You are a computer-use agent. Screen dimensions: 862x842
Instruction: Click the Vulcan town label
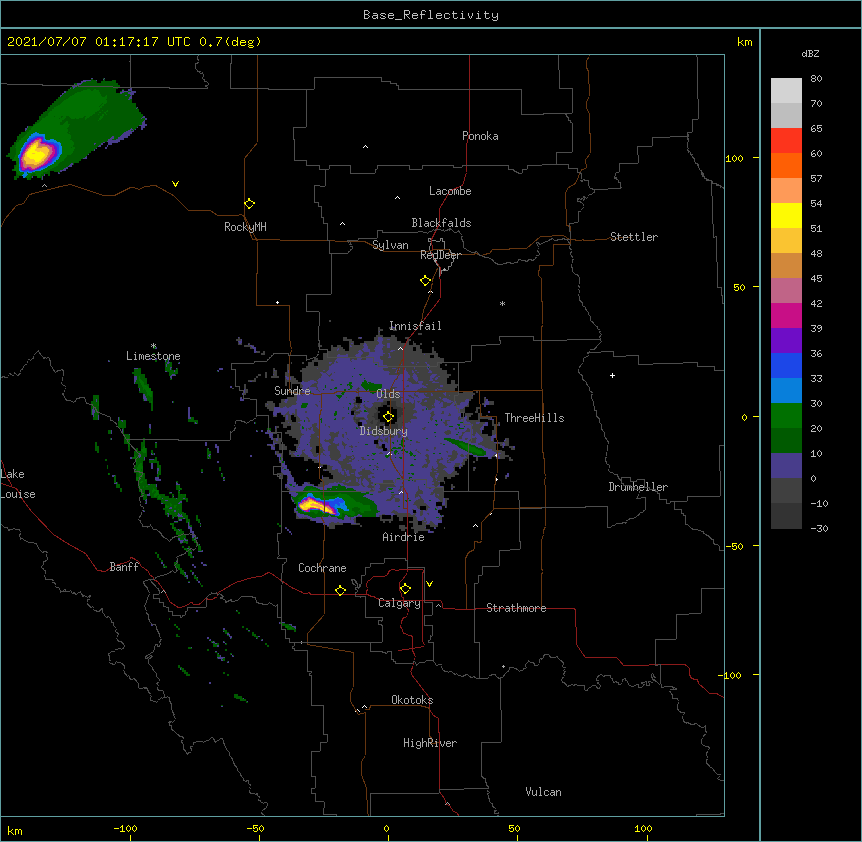(x=543, y=792)
